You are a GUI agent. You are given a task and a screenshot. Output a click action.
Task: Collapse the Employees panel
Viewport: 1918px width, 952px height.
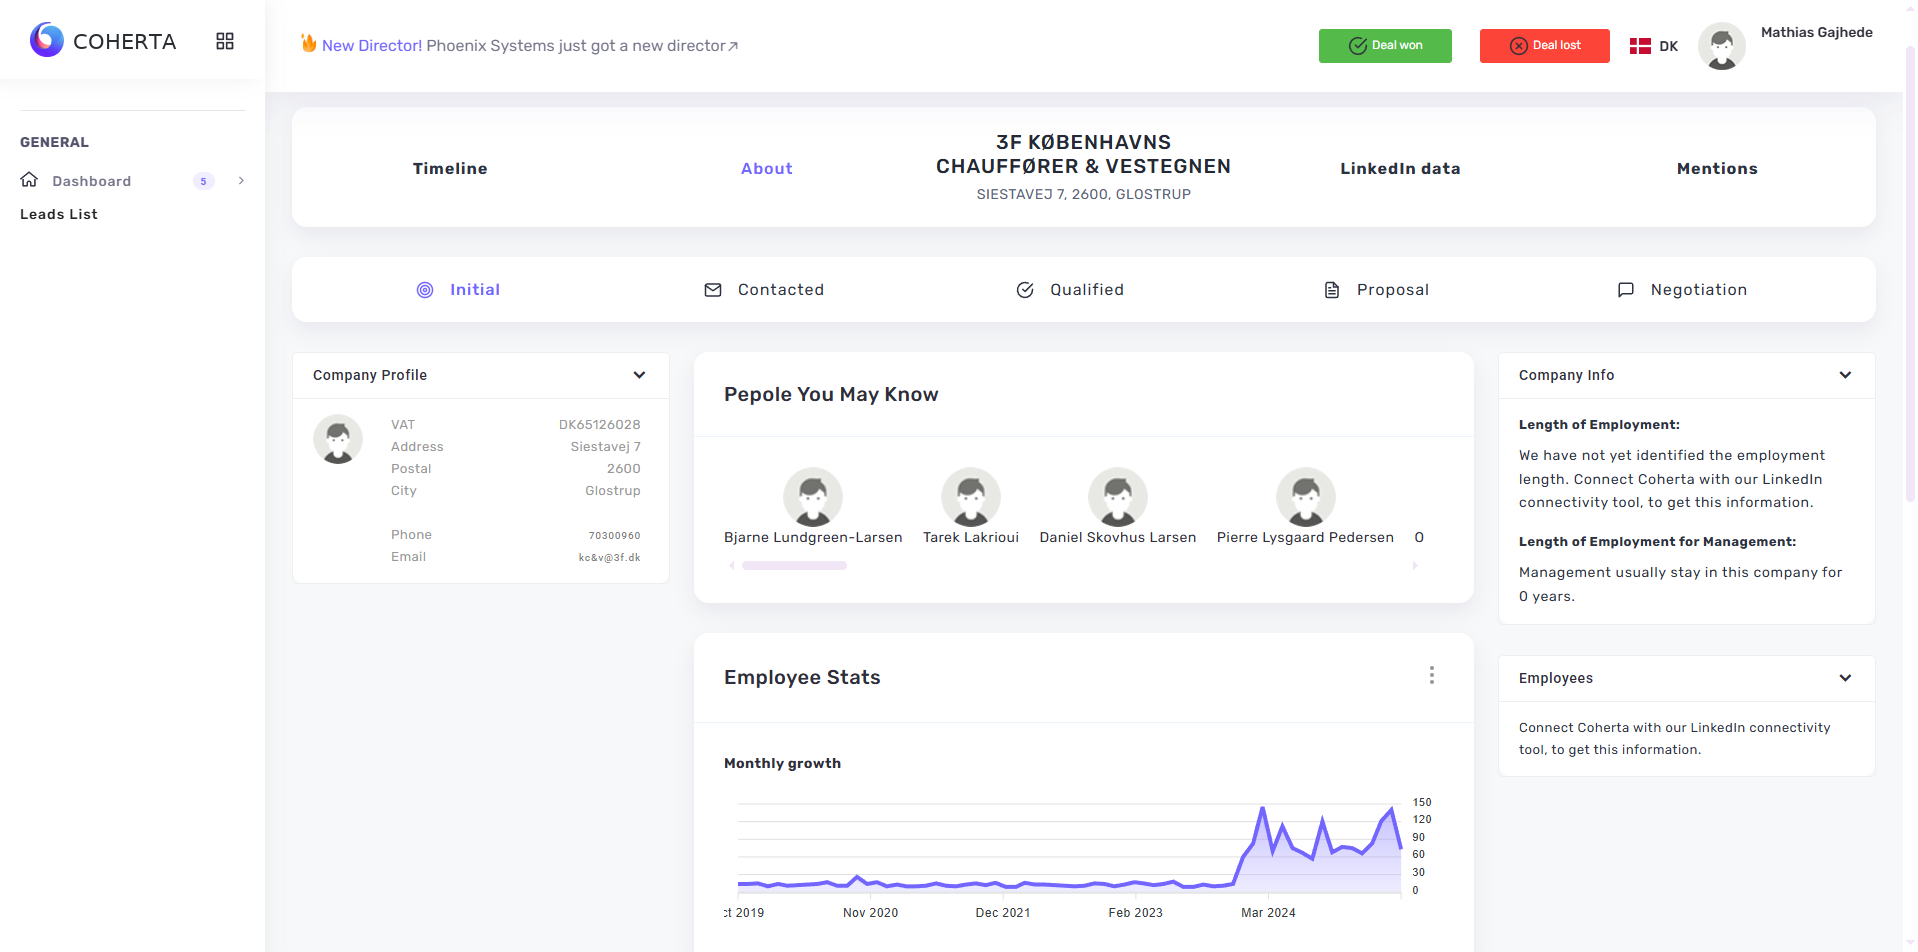tap(1845, 678)
